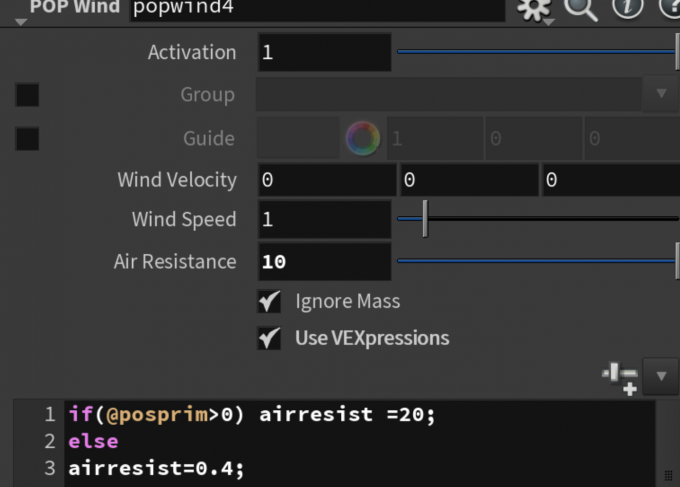Screen dimensions: 680x487
Task: Click the Activation value field
Action: coord(325,52)
